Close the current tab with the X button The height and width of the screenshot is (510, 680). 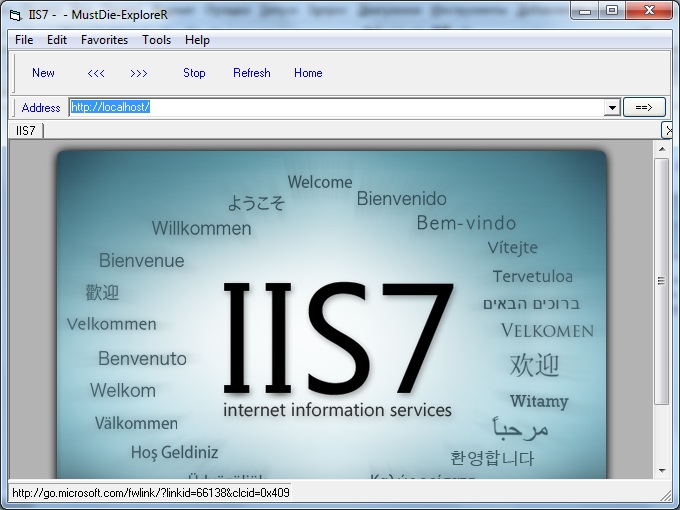click(x=667, y=131)
